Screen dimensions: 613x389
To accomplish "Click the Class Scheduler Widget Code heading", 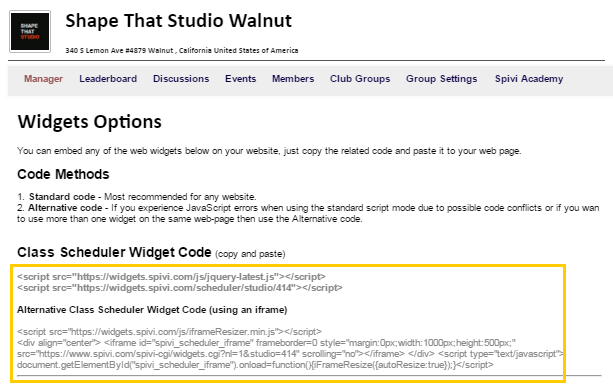I will 114,253.
